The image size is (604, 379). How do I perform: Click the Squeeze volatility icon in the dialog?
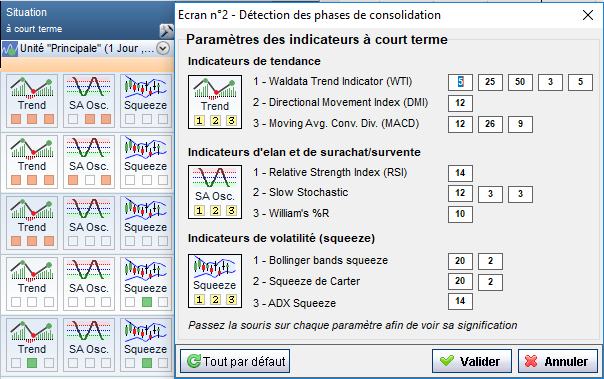(x=215, y=281)
